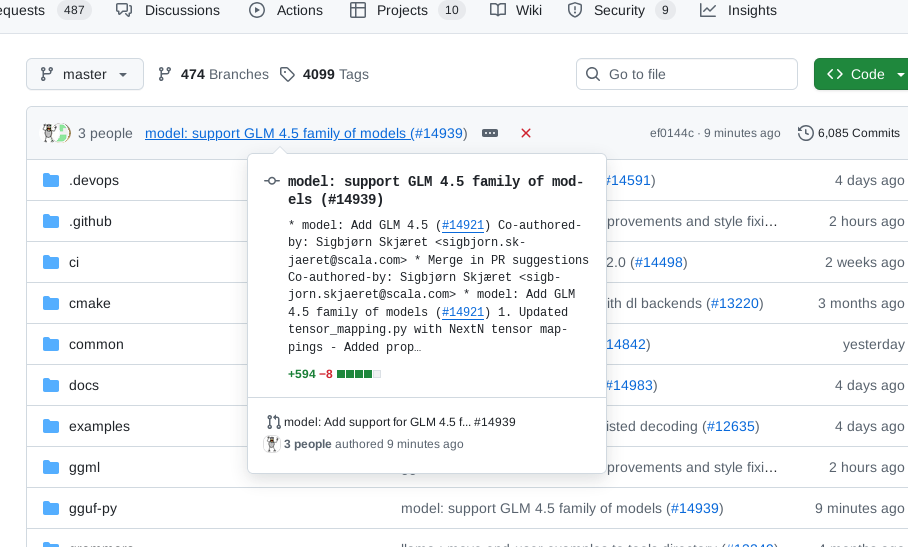The height and width of the screenshot is (547, 908).
Task: Open #12635 link in examples row
Action: tap(730, 427)
